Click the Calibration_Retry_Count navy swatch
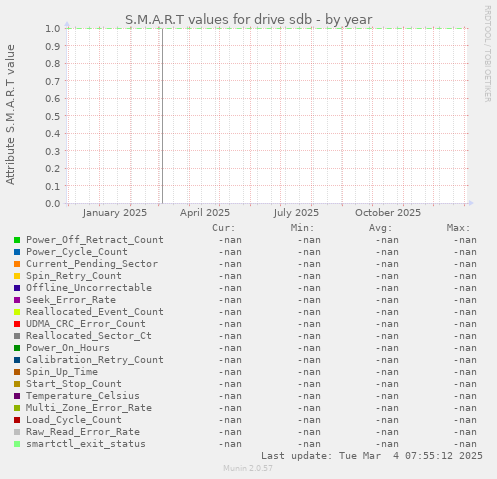The height and width of the screenshot is (479, 497). pyautogui.click(x=17, y=360)
